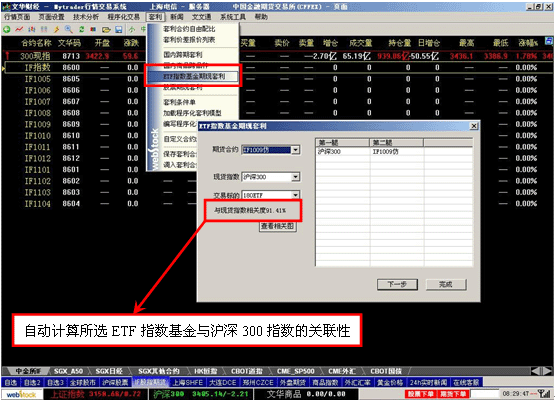Open the 大连DCE bottom tab
The height and width of the screenshot is (400, 555).
223,382
